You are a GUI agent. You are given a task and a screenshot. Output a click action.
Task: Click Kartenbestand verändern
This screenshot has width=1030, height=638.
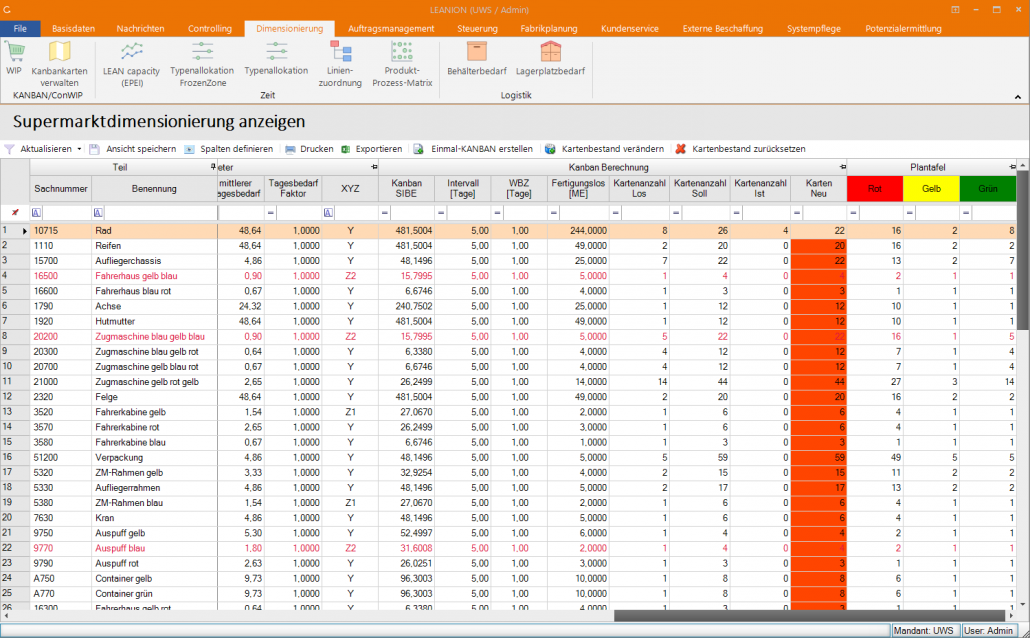click(x=605, y=149)
